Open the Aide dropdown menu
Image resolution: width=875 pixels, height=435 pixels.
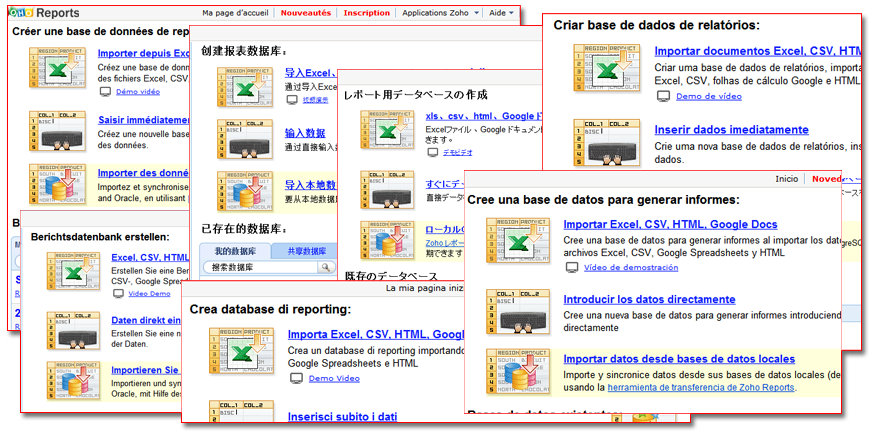501,13
